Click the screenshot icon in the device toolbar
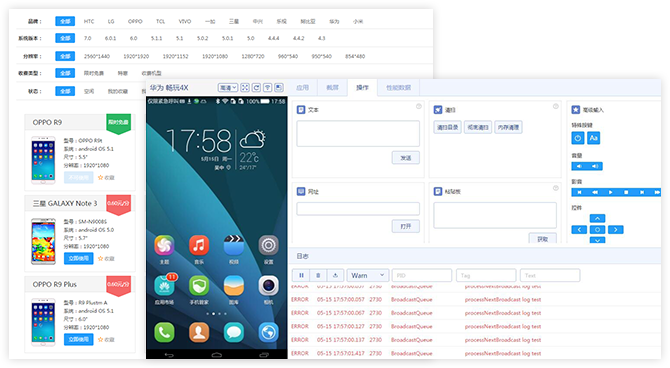Screen dimensions: 670x368 click(279, 88)
